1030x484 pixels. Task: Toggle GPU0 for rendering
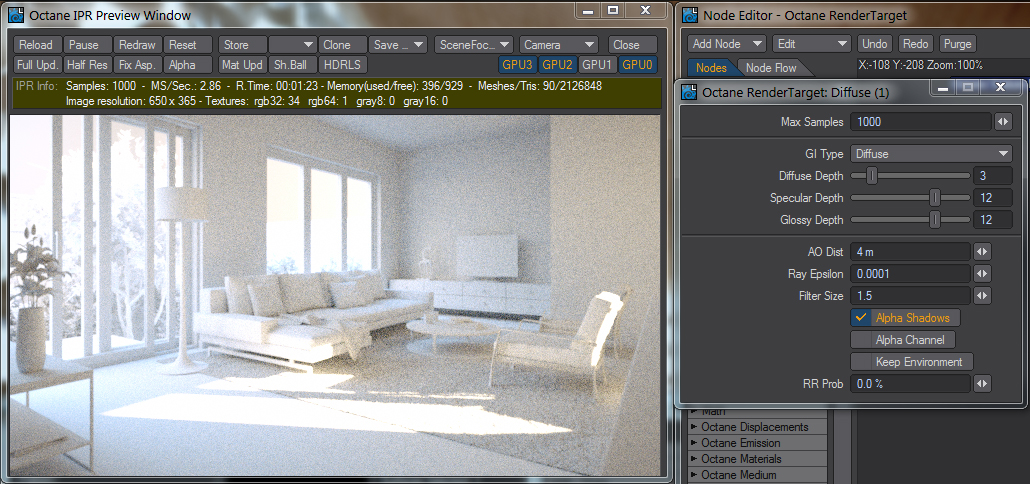[638, 64]
